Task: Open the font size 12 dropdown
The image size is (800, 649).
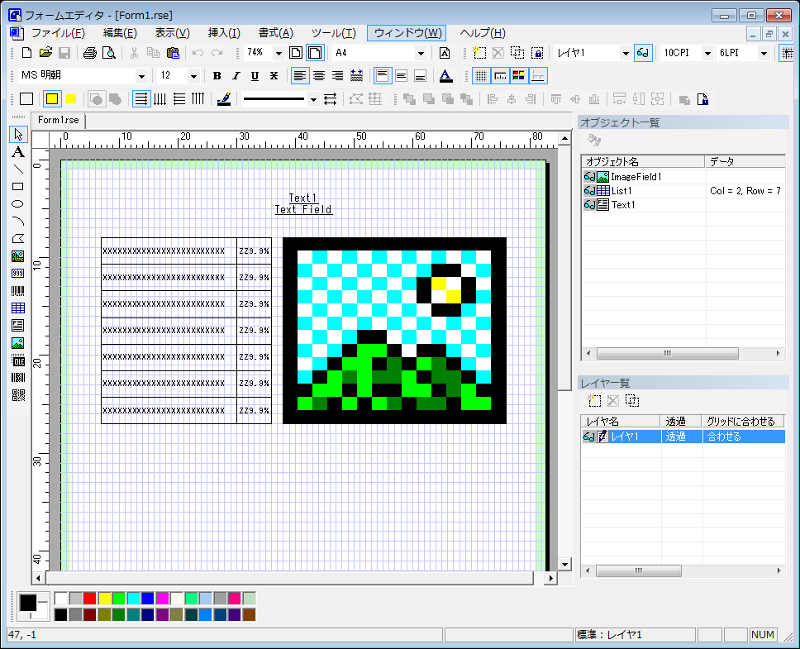Action: [x=194, y=76]
